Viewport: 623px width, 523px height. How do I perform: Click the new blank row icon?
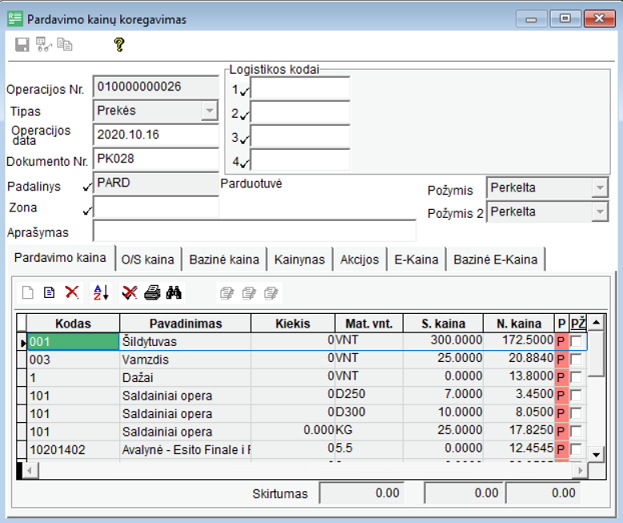(x=28, y=292)
